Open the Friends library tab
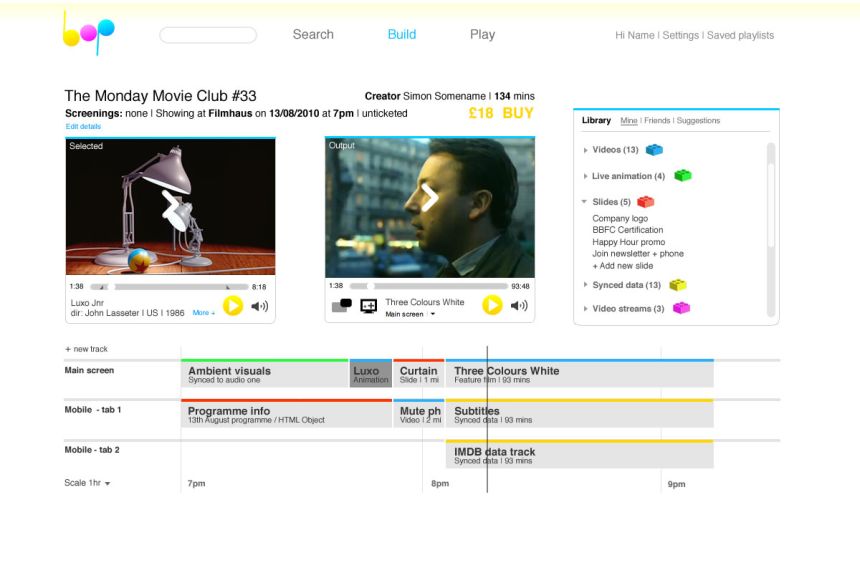Screen dimensions: 860x573 click(x=657, y=121)
